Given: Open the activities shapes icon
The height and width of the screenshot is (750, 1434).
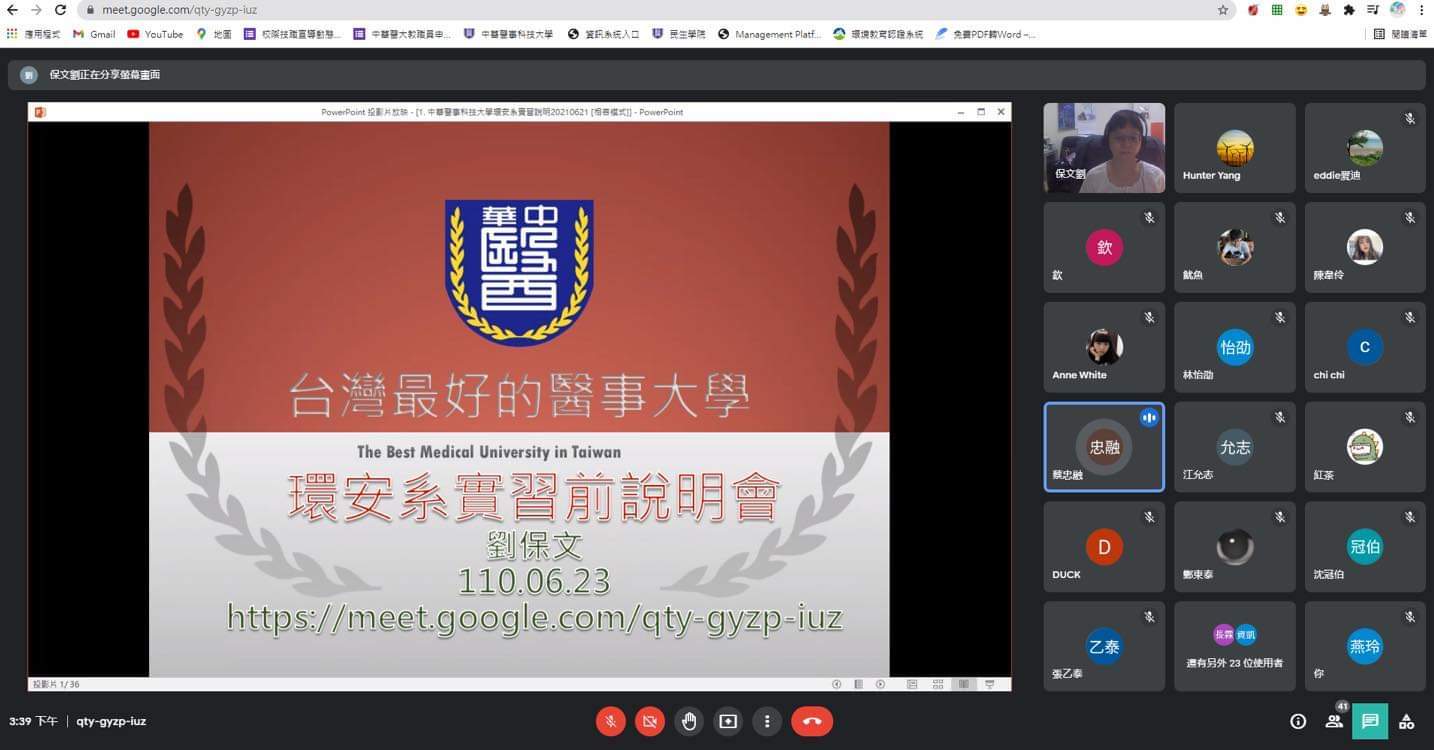Looking at the screenshot, I should (1407, 721).
